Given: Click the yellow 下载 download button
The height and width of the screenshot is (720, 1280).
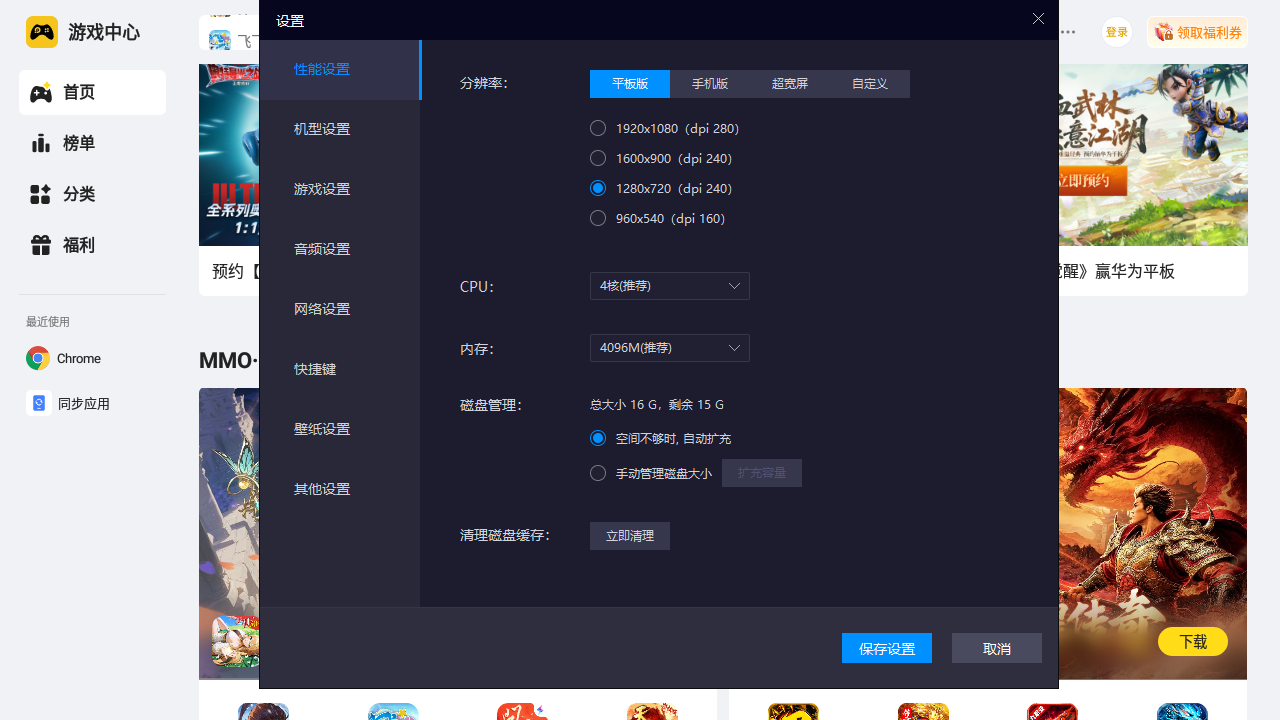Looking at the screenshot, I should click(1193, 642).
